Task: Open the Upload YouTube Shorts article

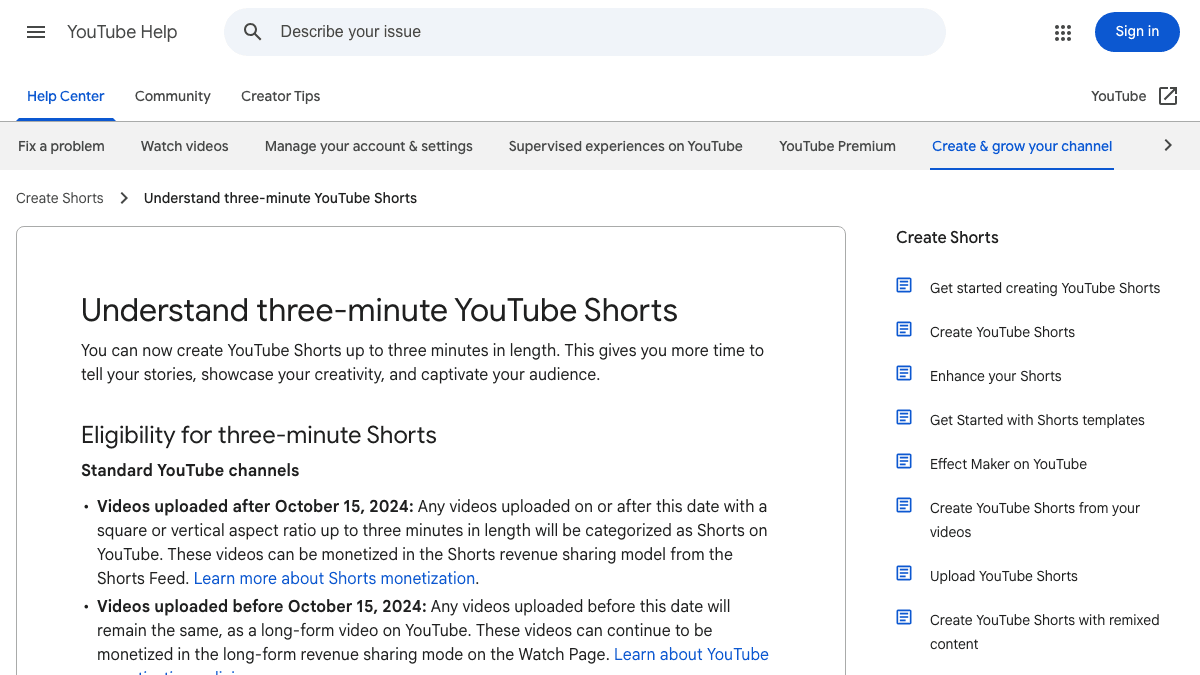Action: click(x=1004, y=576)
